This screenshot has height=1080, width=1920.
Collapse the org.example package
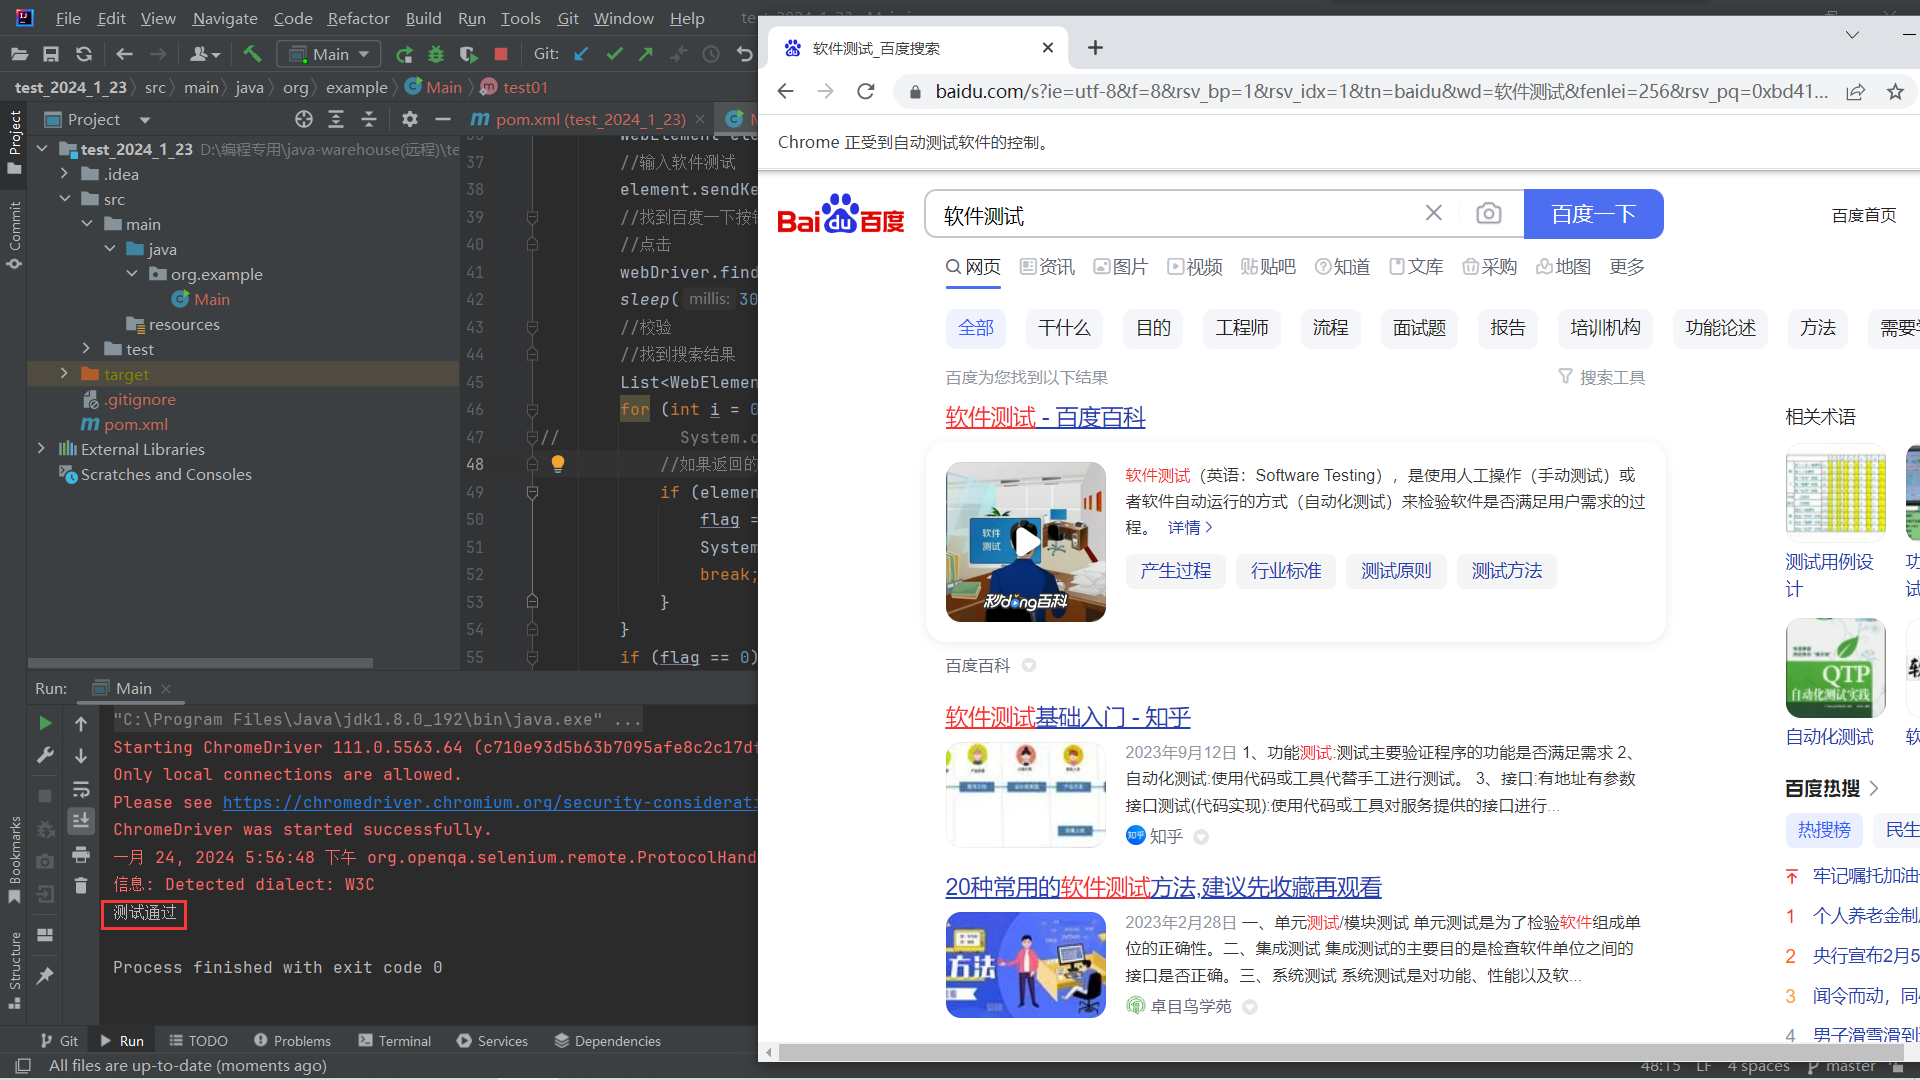132,273
